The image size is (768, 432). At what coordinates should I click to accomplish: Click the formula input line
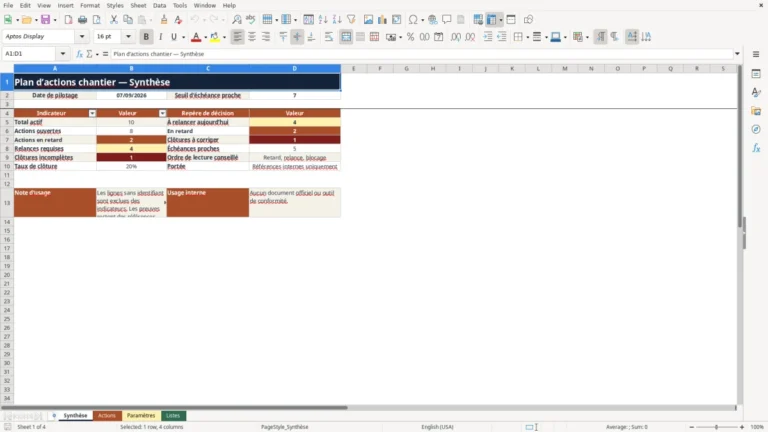(x=421, y=54)
